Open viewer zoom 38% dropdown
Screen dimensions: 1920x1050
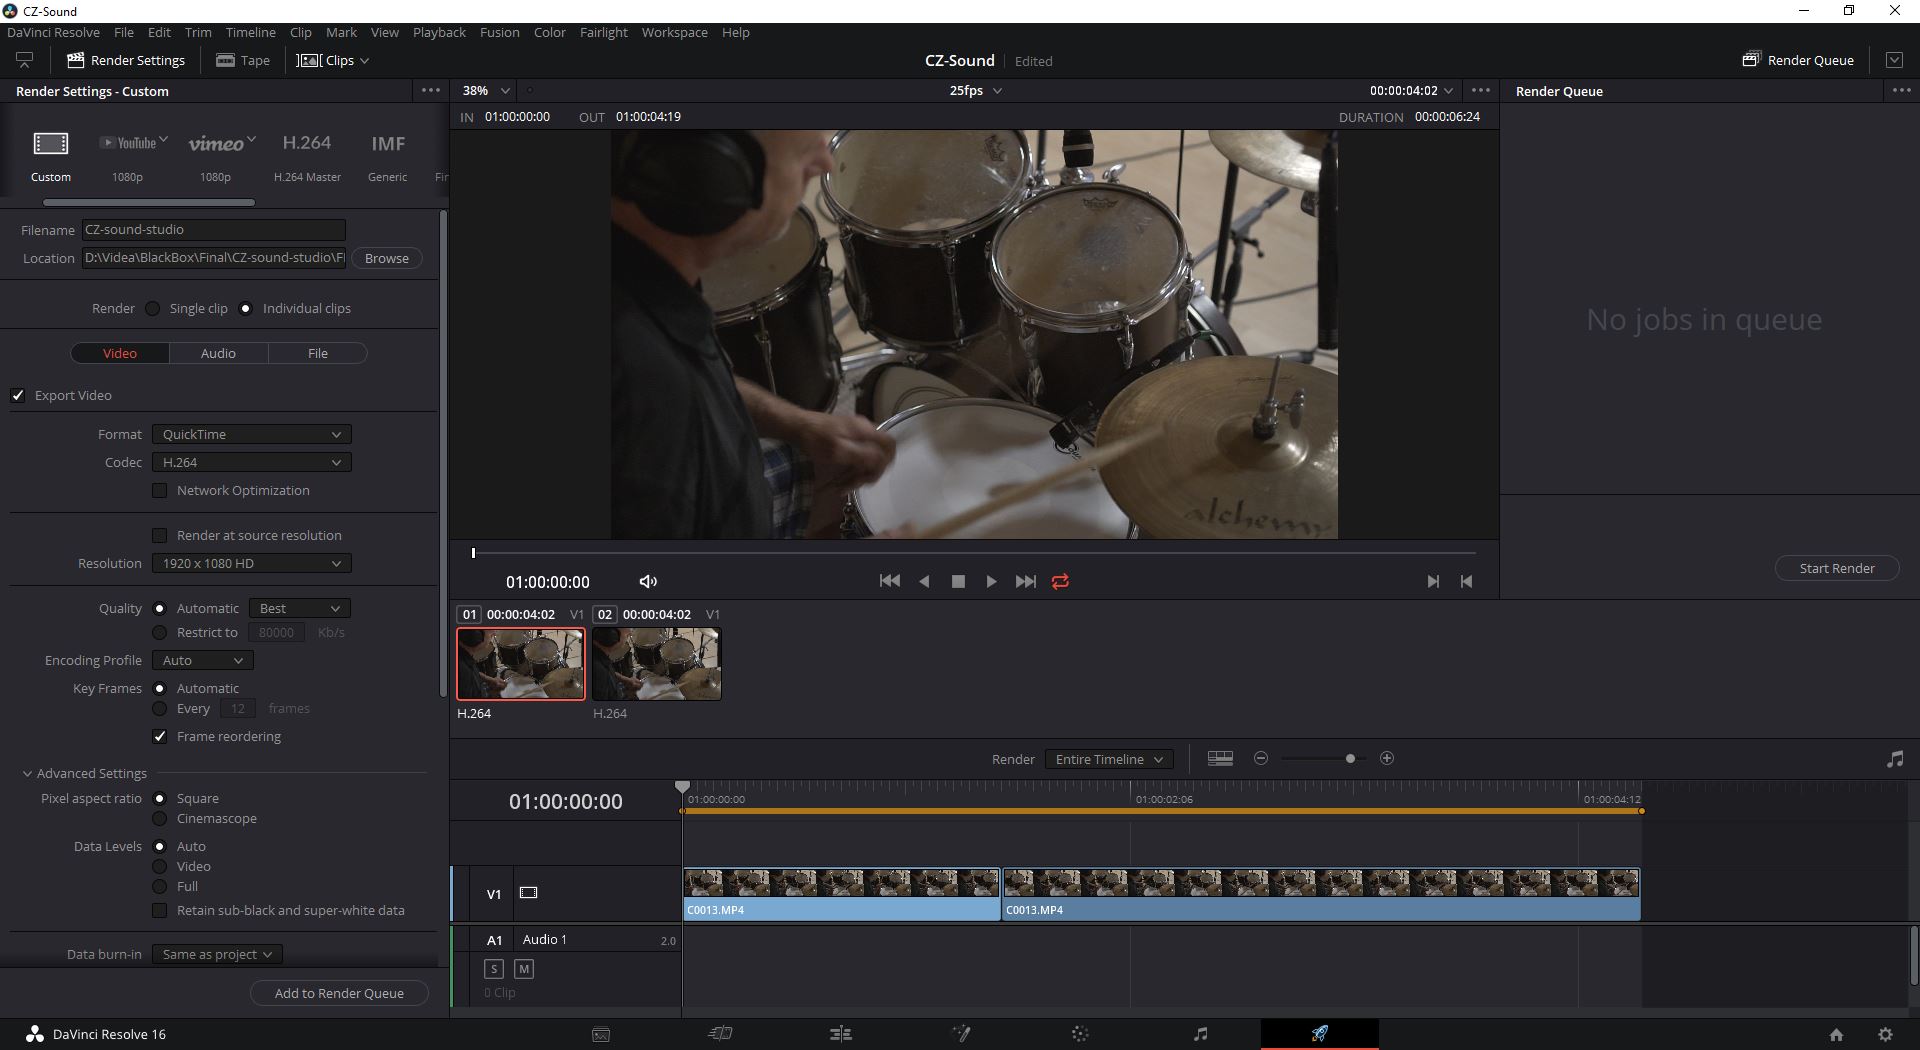point(486,90)
